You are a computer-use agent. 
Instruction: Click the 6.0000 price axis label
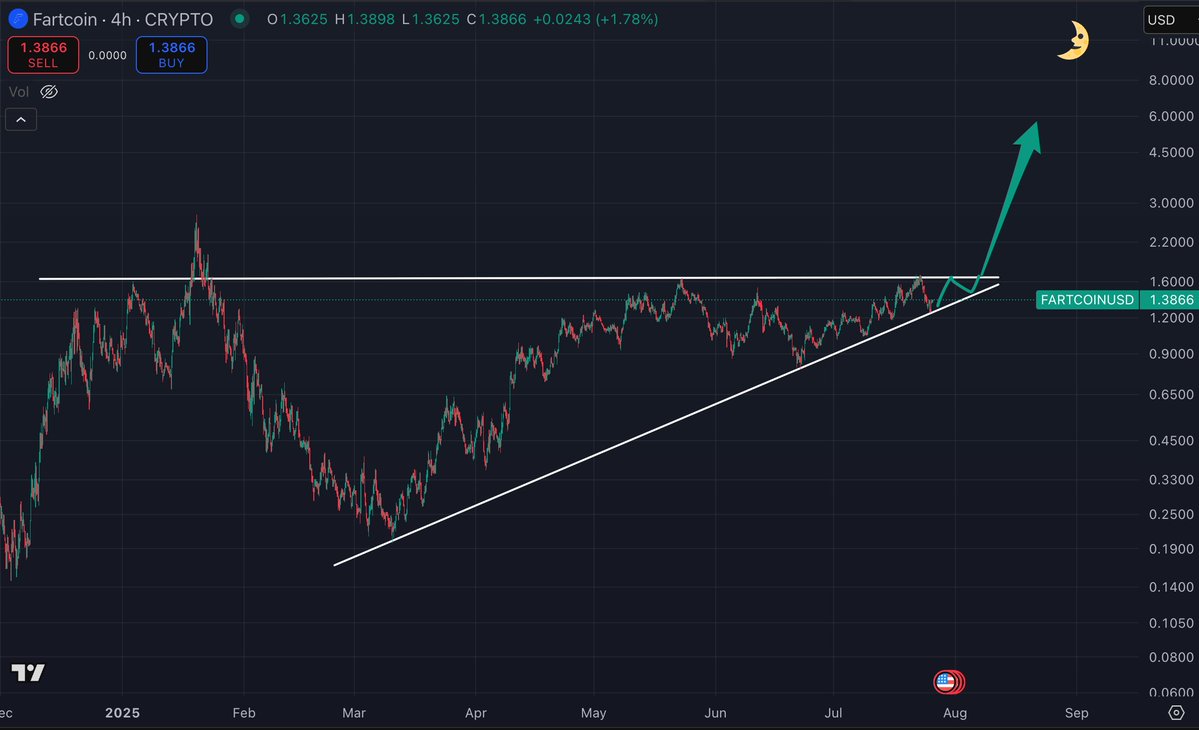(1171, 116)
